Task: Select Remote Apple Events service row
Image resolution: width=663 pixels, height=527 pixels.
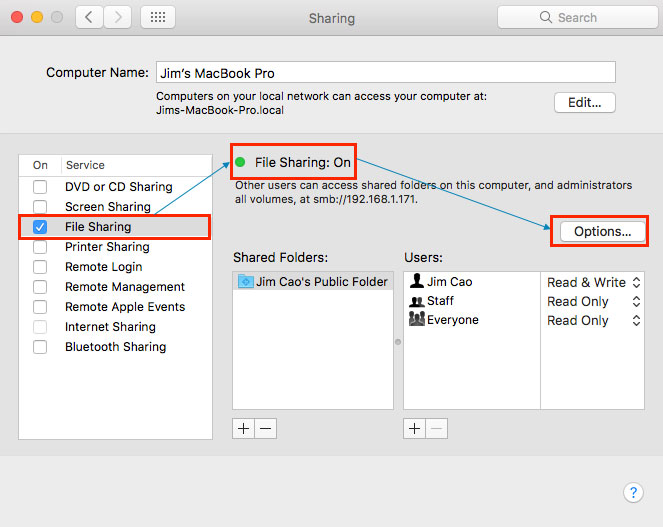Action: coord(115,307)
